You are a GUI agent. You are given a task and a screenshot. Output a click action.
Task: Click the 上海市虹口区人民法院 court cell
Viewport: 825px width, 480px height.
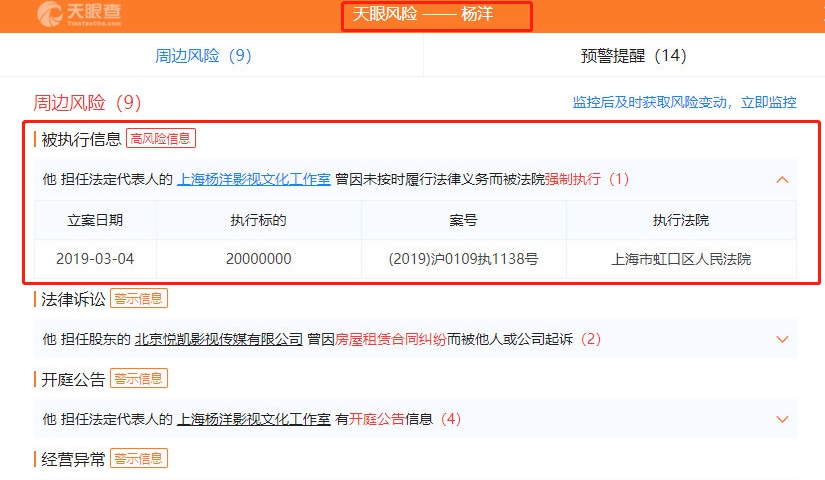(x=680, y=259)
